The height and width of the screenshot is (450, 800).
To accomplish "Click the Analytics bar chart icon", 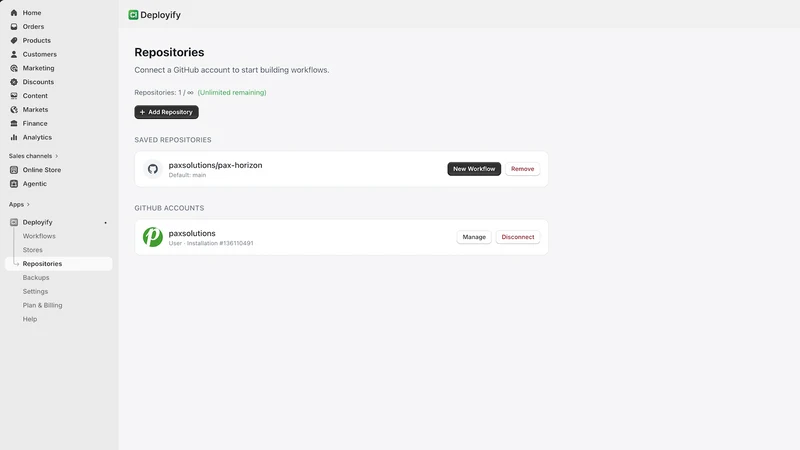I will [x=14, y=137].
